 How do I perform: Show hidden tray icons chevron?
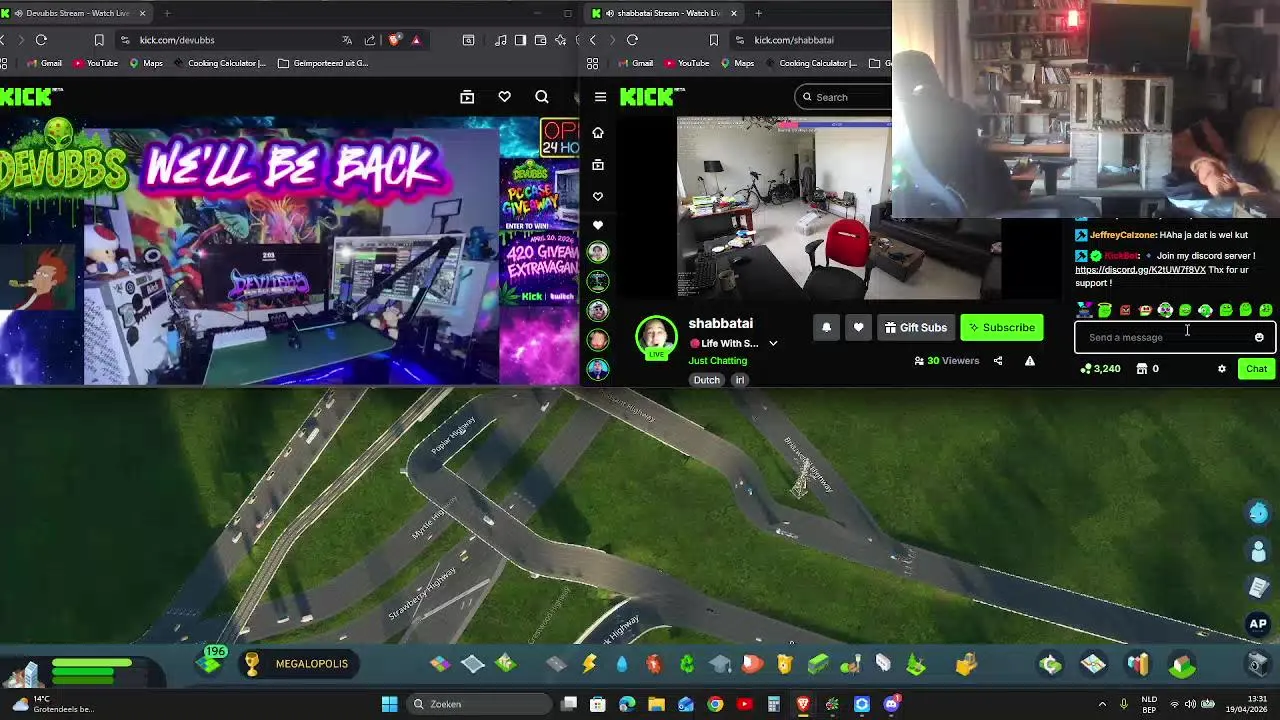(x=1102, y=705)
